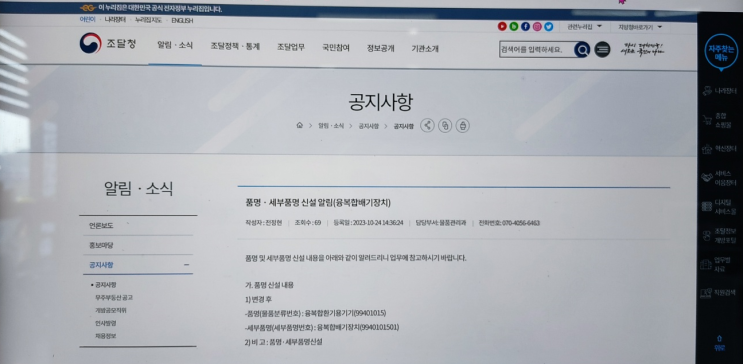Open the Instagram social icon
The height and width of the screenshot is (364, 743).
pyautogui.click(x=537, y=27)
